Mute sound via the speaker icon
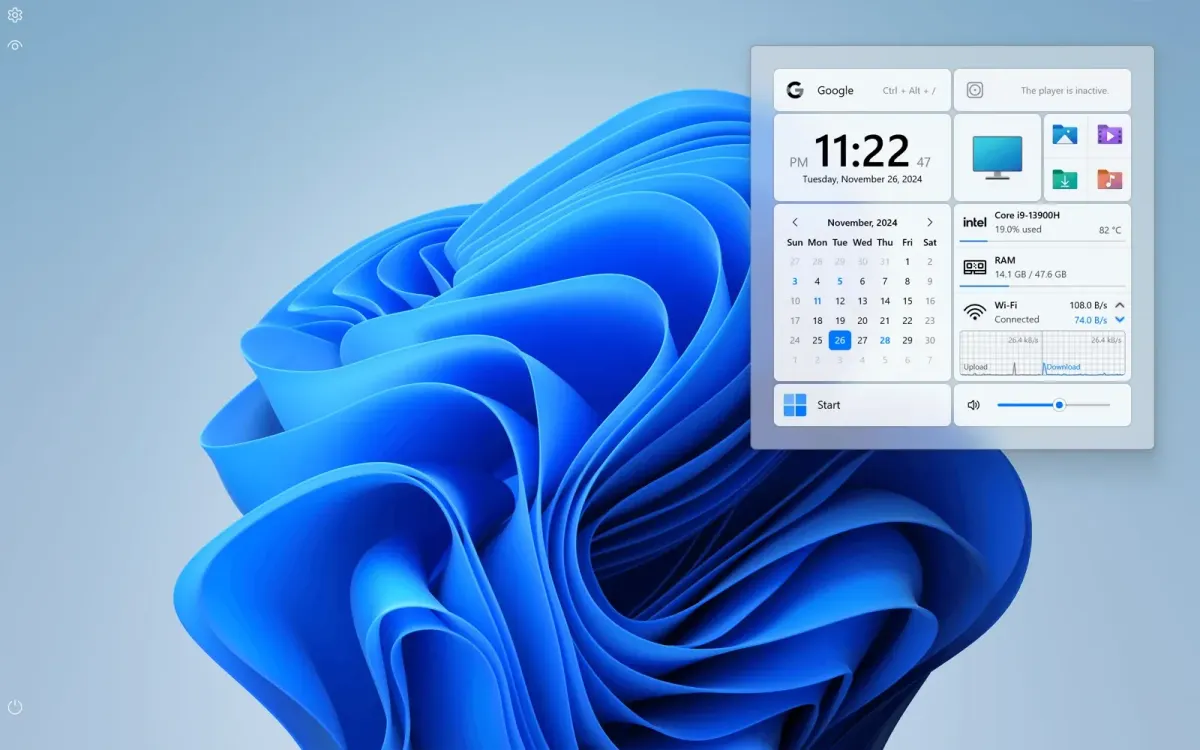The image size is (1200, 750). pyautogui.click(x=974, y=405)
